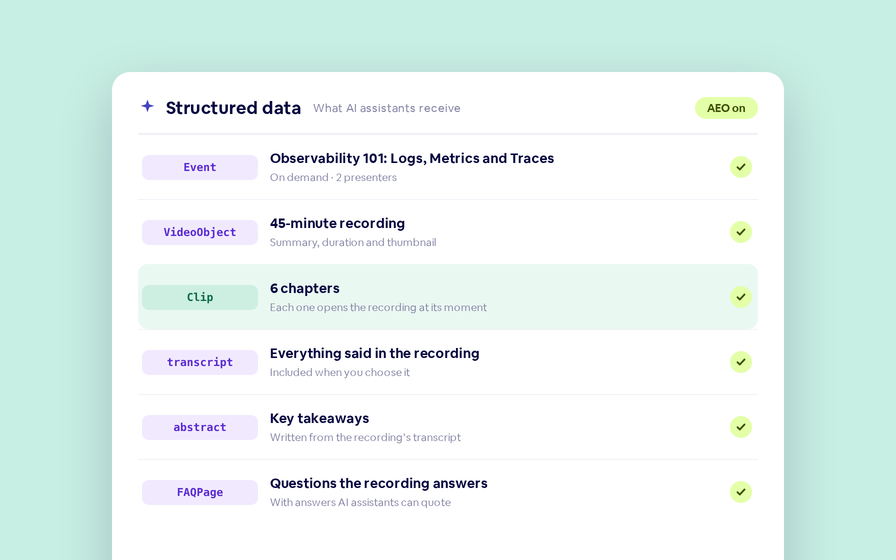Viewport: 896px width, 560px height.
Task: Select the "45-minute recording" title
Action: (337, 223)
